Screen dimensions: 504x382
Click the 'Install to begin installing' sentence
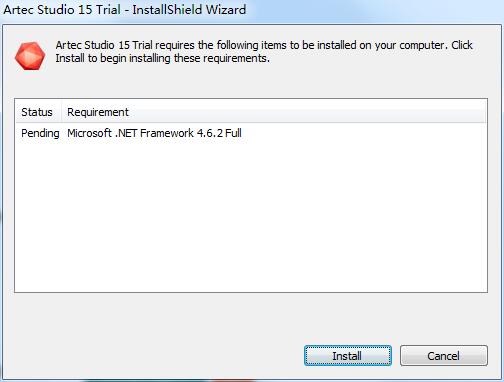(162, 58)
